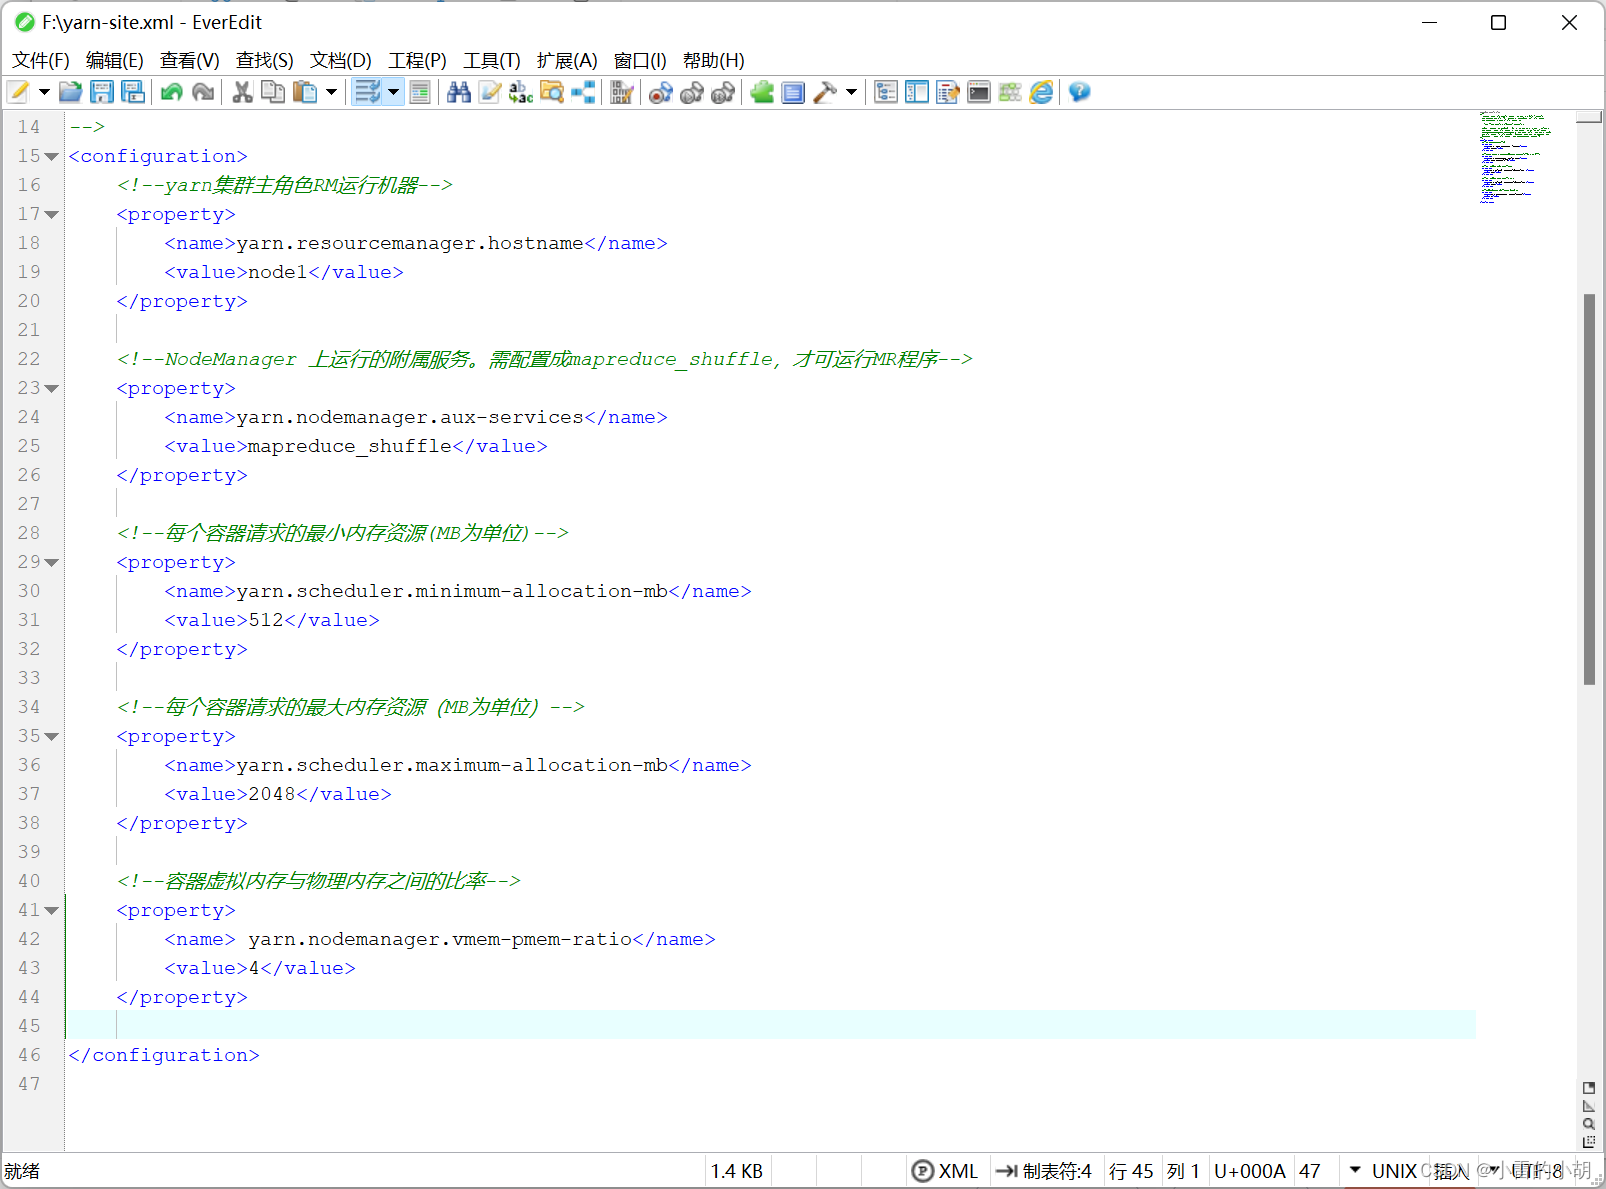Click the Cut scissors icon
Image resolution: width=1606 pixels, height=1189 pixels.
click(x=242, y=92)
